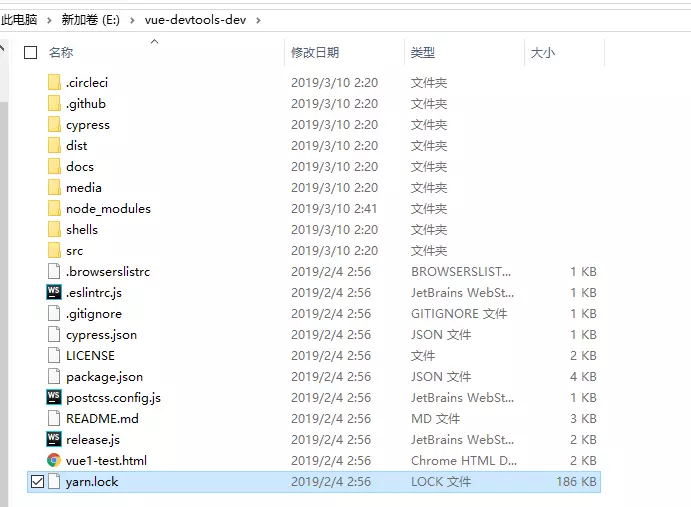The width and height of the screenshot is (691, 507).
Task: Click the shells folder icon
Action: click(x=54, y=230)
